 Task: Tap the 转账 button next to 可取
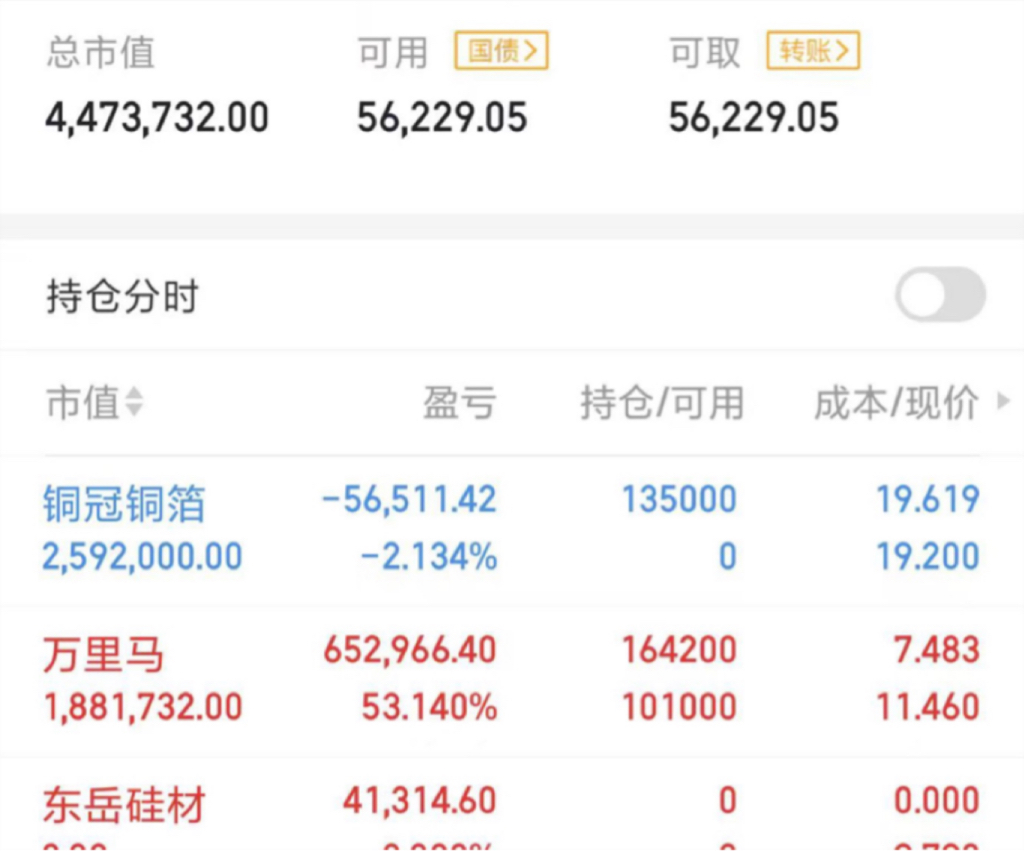coord(812,50)
